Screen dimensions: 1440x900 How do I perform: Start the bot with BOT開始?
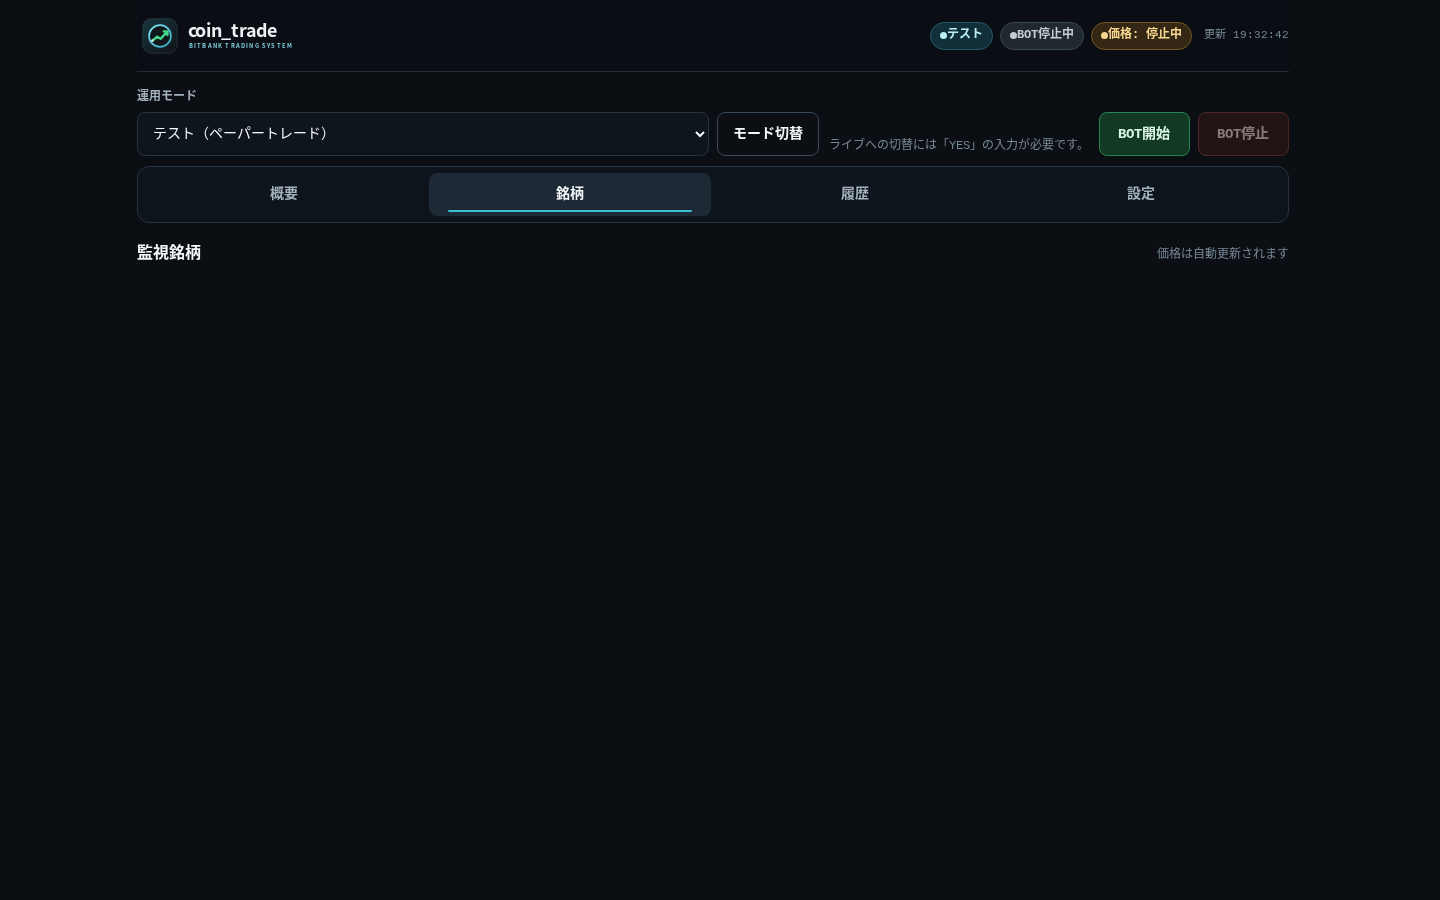[1144, 134]
